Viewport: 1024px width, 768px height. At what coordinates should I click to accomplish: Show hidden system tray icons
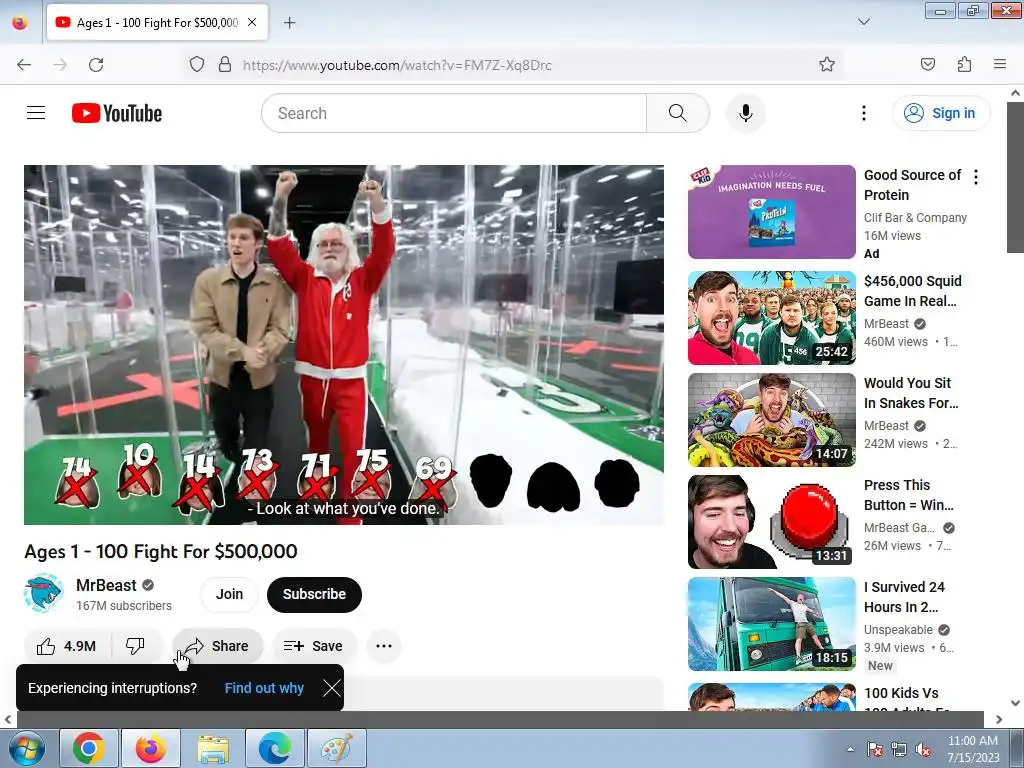click(850, 749)
